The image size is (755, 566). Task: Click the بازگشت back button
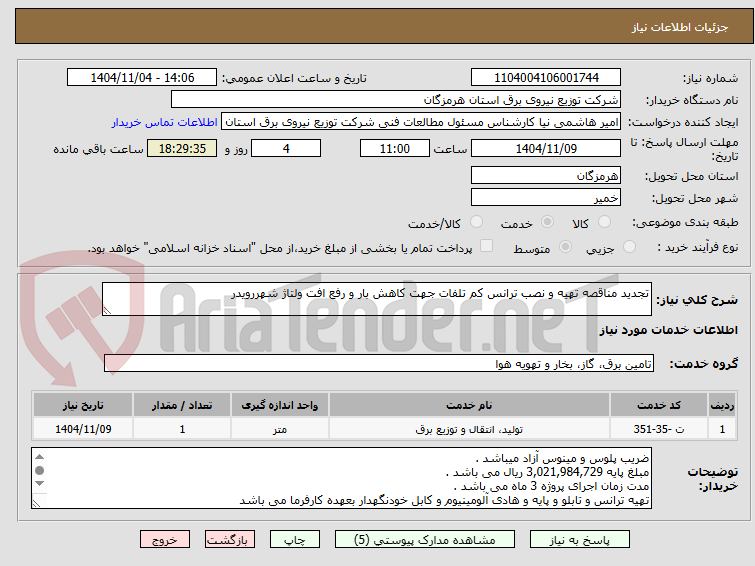(x=230, y=540)
